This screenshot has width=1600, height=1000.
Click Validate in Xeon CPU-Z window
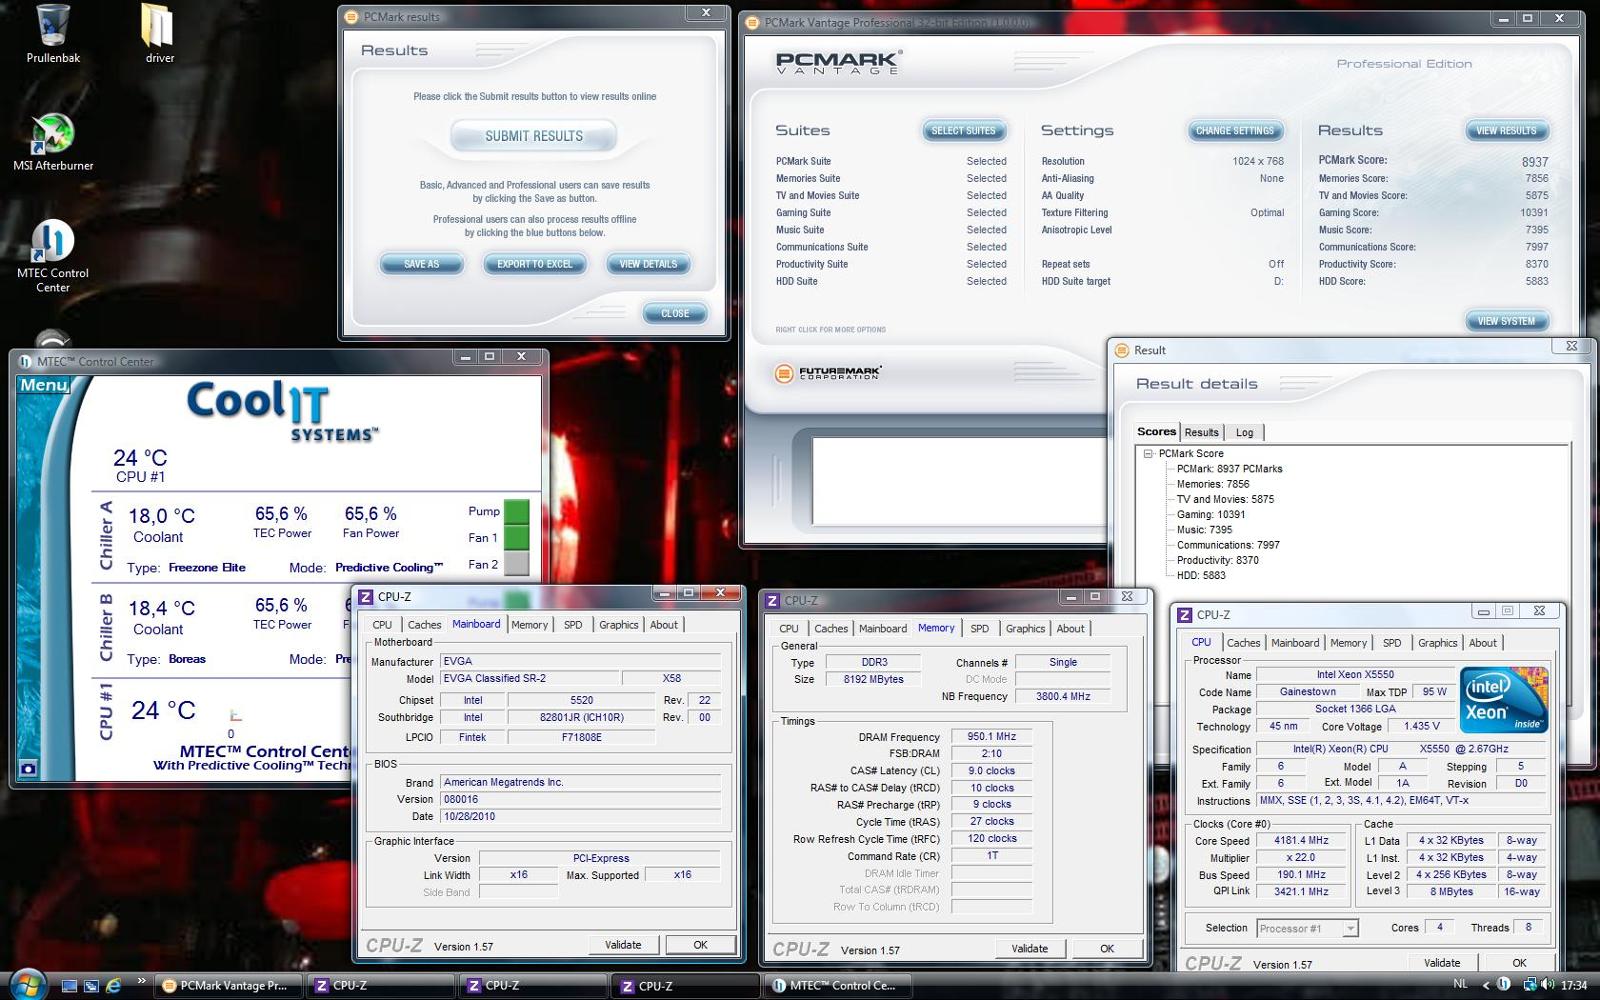(1442, 963)
